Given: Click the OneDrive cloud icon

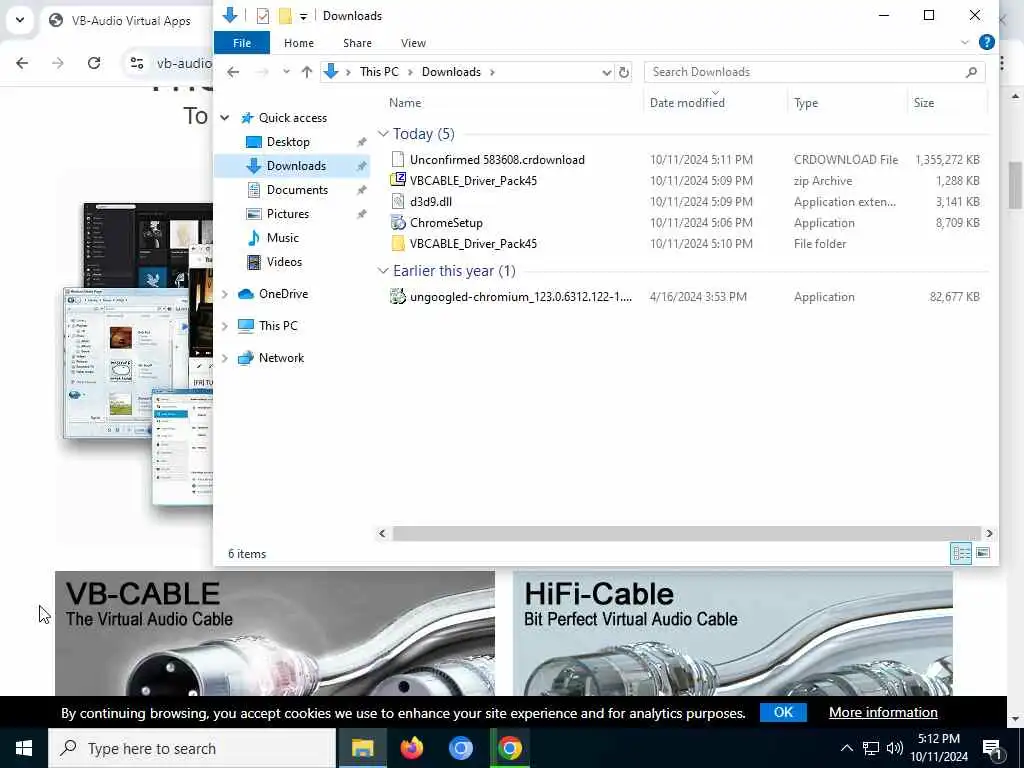Looking at the screenshot, I should (x=246, y=294).
